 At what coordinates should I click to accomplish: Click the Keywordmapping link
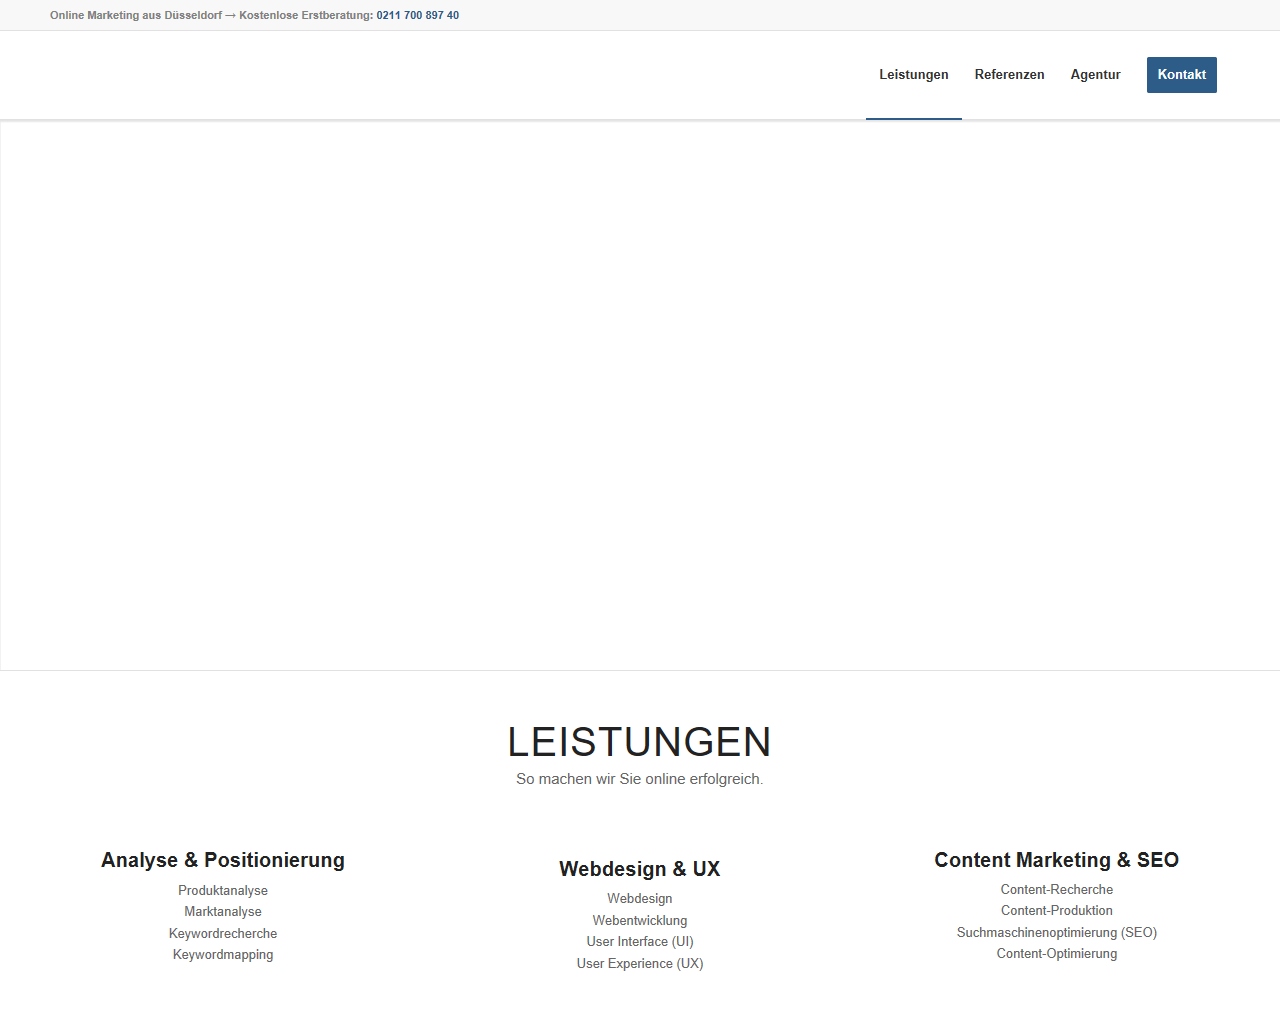click(x=223, y=954)
